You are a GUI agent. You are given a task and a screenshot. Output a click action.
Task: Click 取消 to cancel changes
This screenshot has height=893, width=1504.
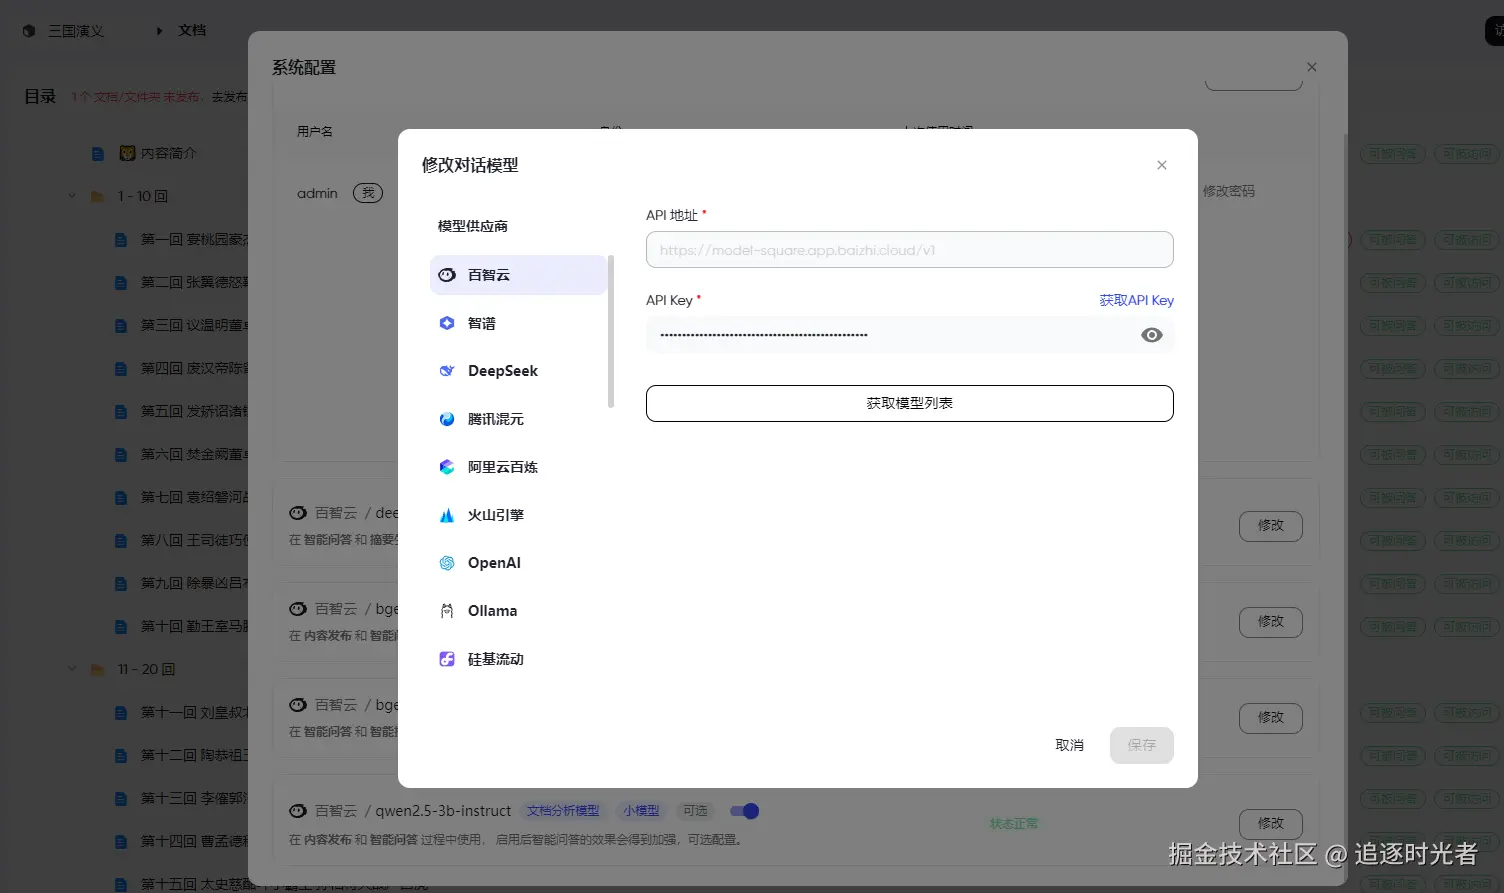click(1070, 745)
